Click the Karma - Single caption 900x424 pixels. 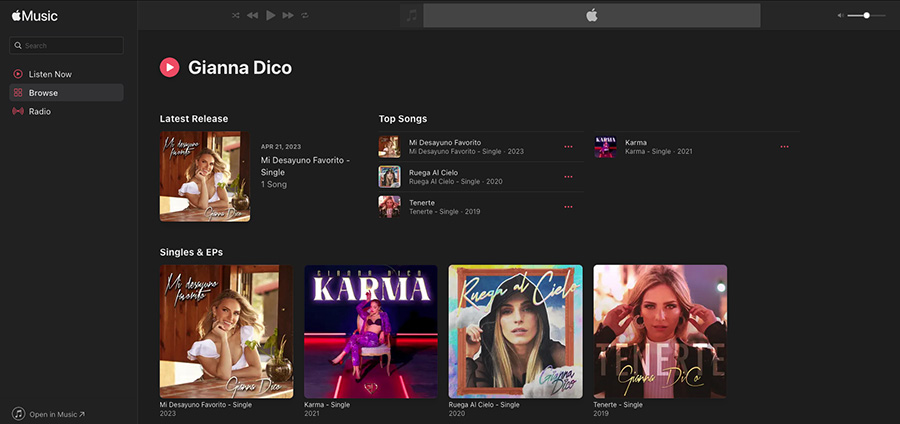tap(327, 404)
